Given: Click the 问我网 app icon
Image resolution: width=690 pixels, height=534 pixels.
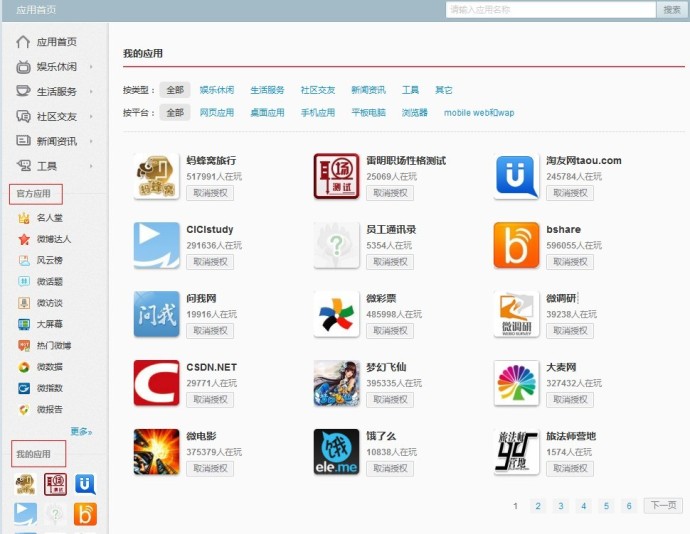Looking at the screenshot, I should tap(156, 314).
